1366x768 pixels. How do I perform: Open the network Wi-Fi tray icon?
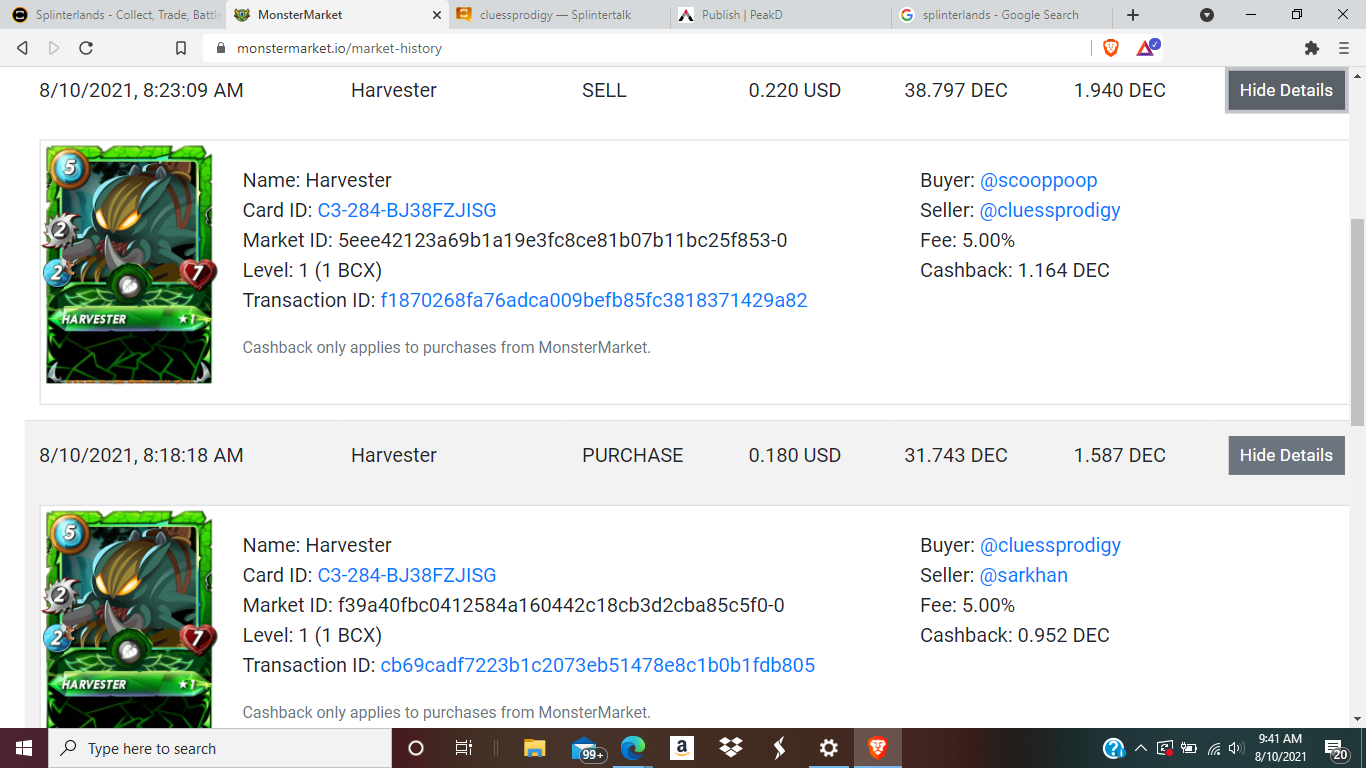(x=1214, y=748)
